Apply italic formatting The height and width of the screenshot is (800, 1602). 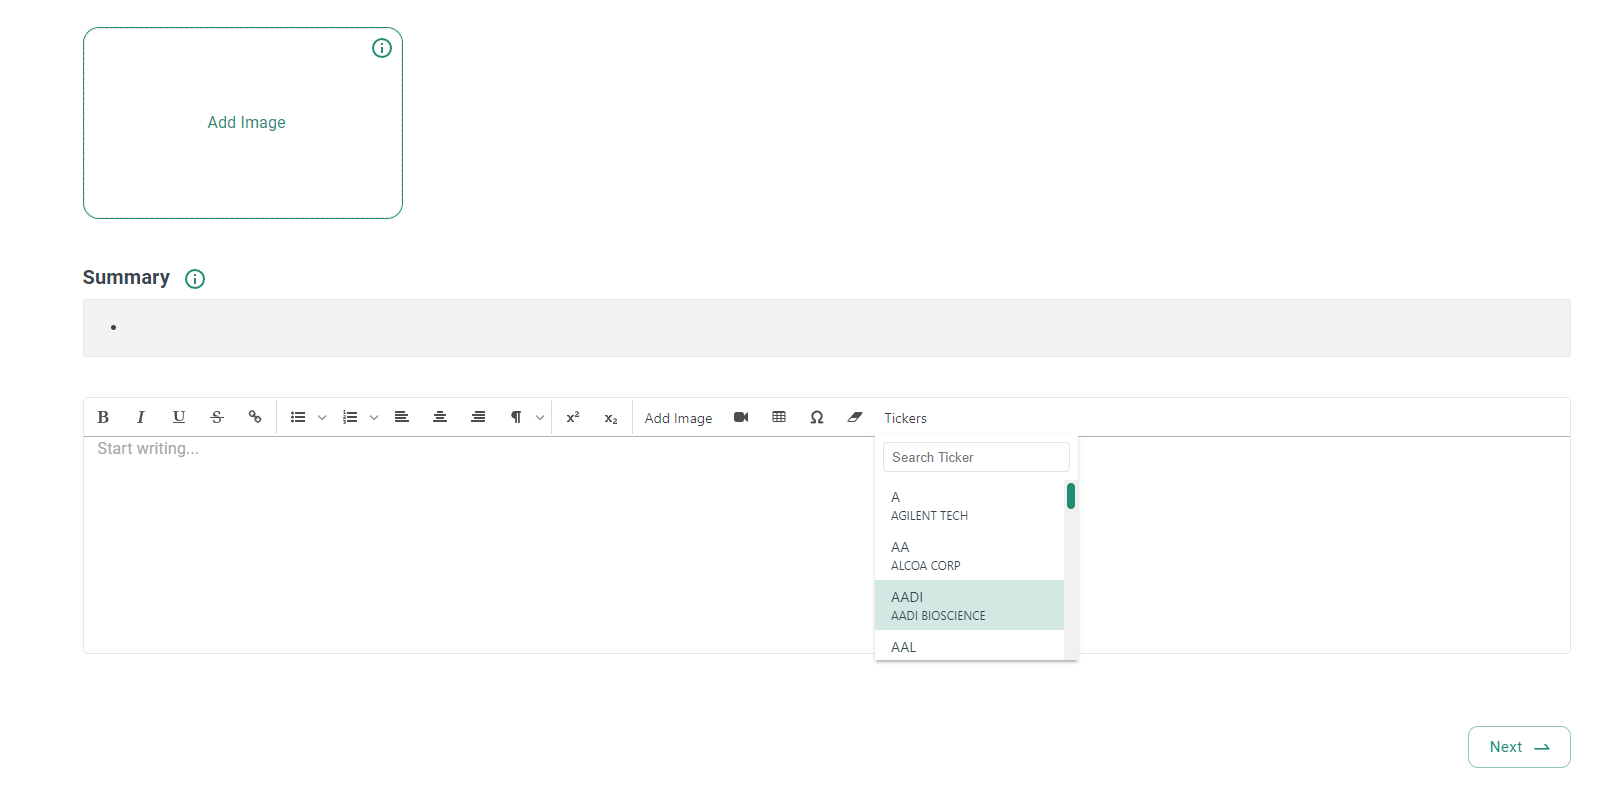141,417
